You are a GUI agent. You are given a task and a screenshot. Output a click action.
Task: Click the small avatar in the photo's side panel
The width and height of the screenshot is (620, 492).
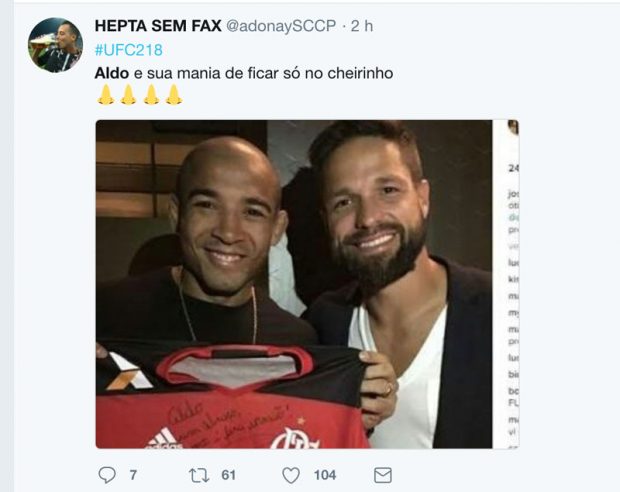point(512,127)
